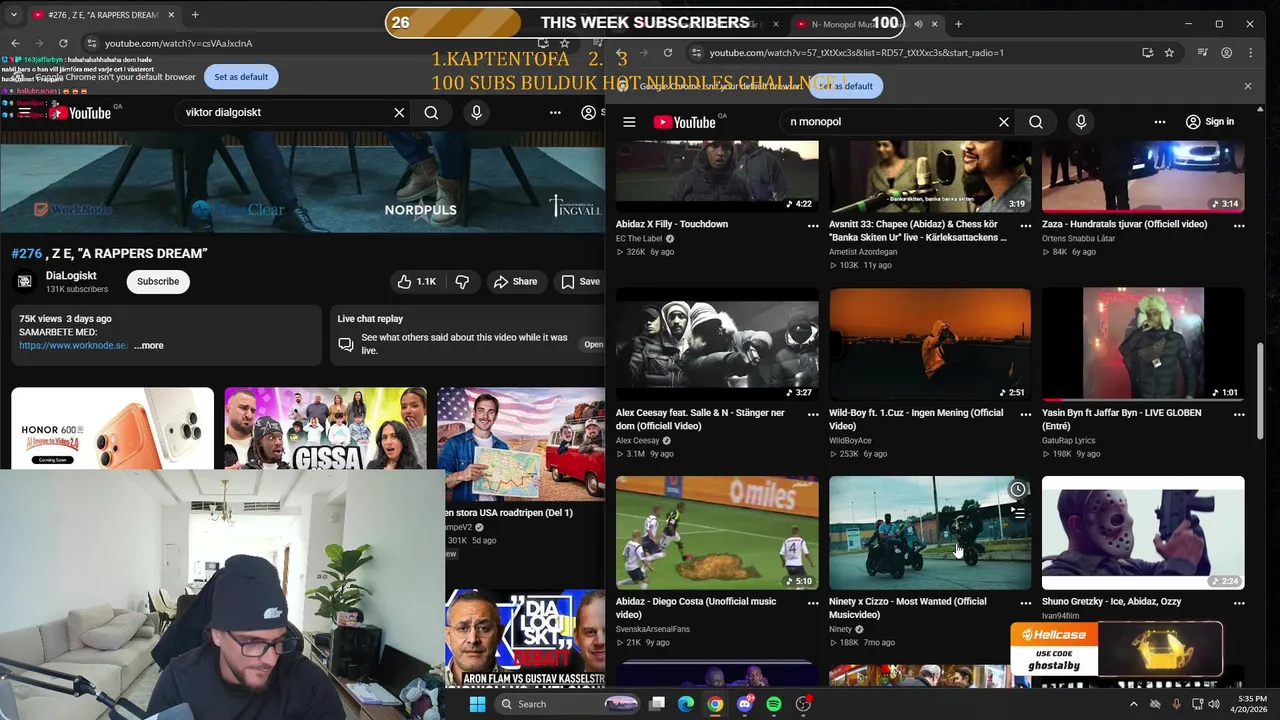Dislike the 'A RAPPERS DREAM' video

[x=462, y=282]
